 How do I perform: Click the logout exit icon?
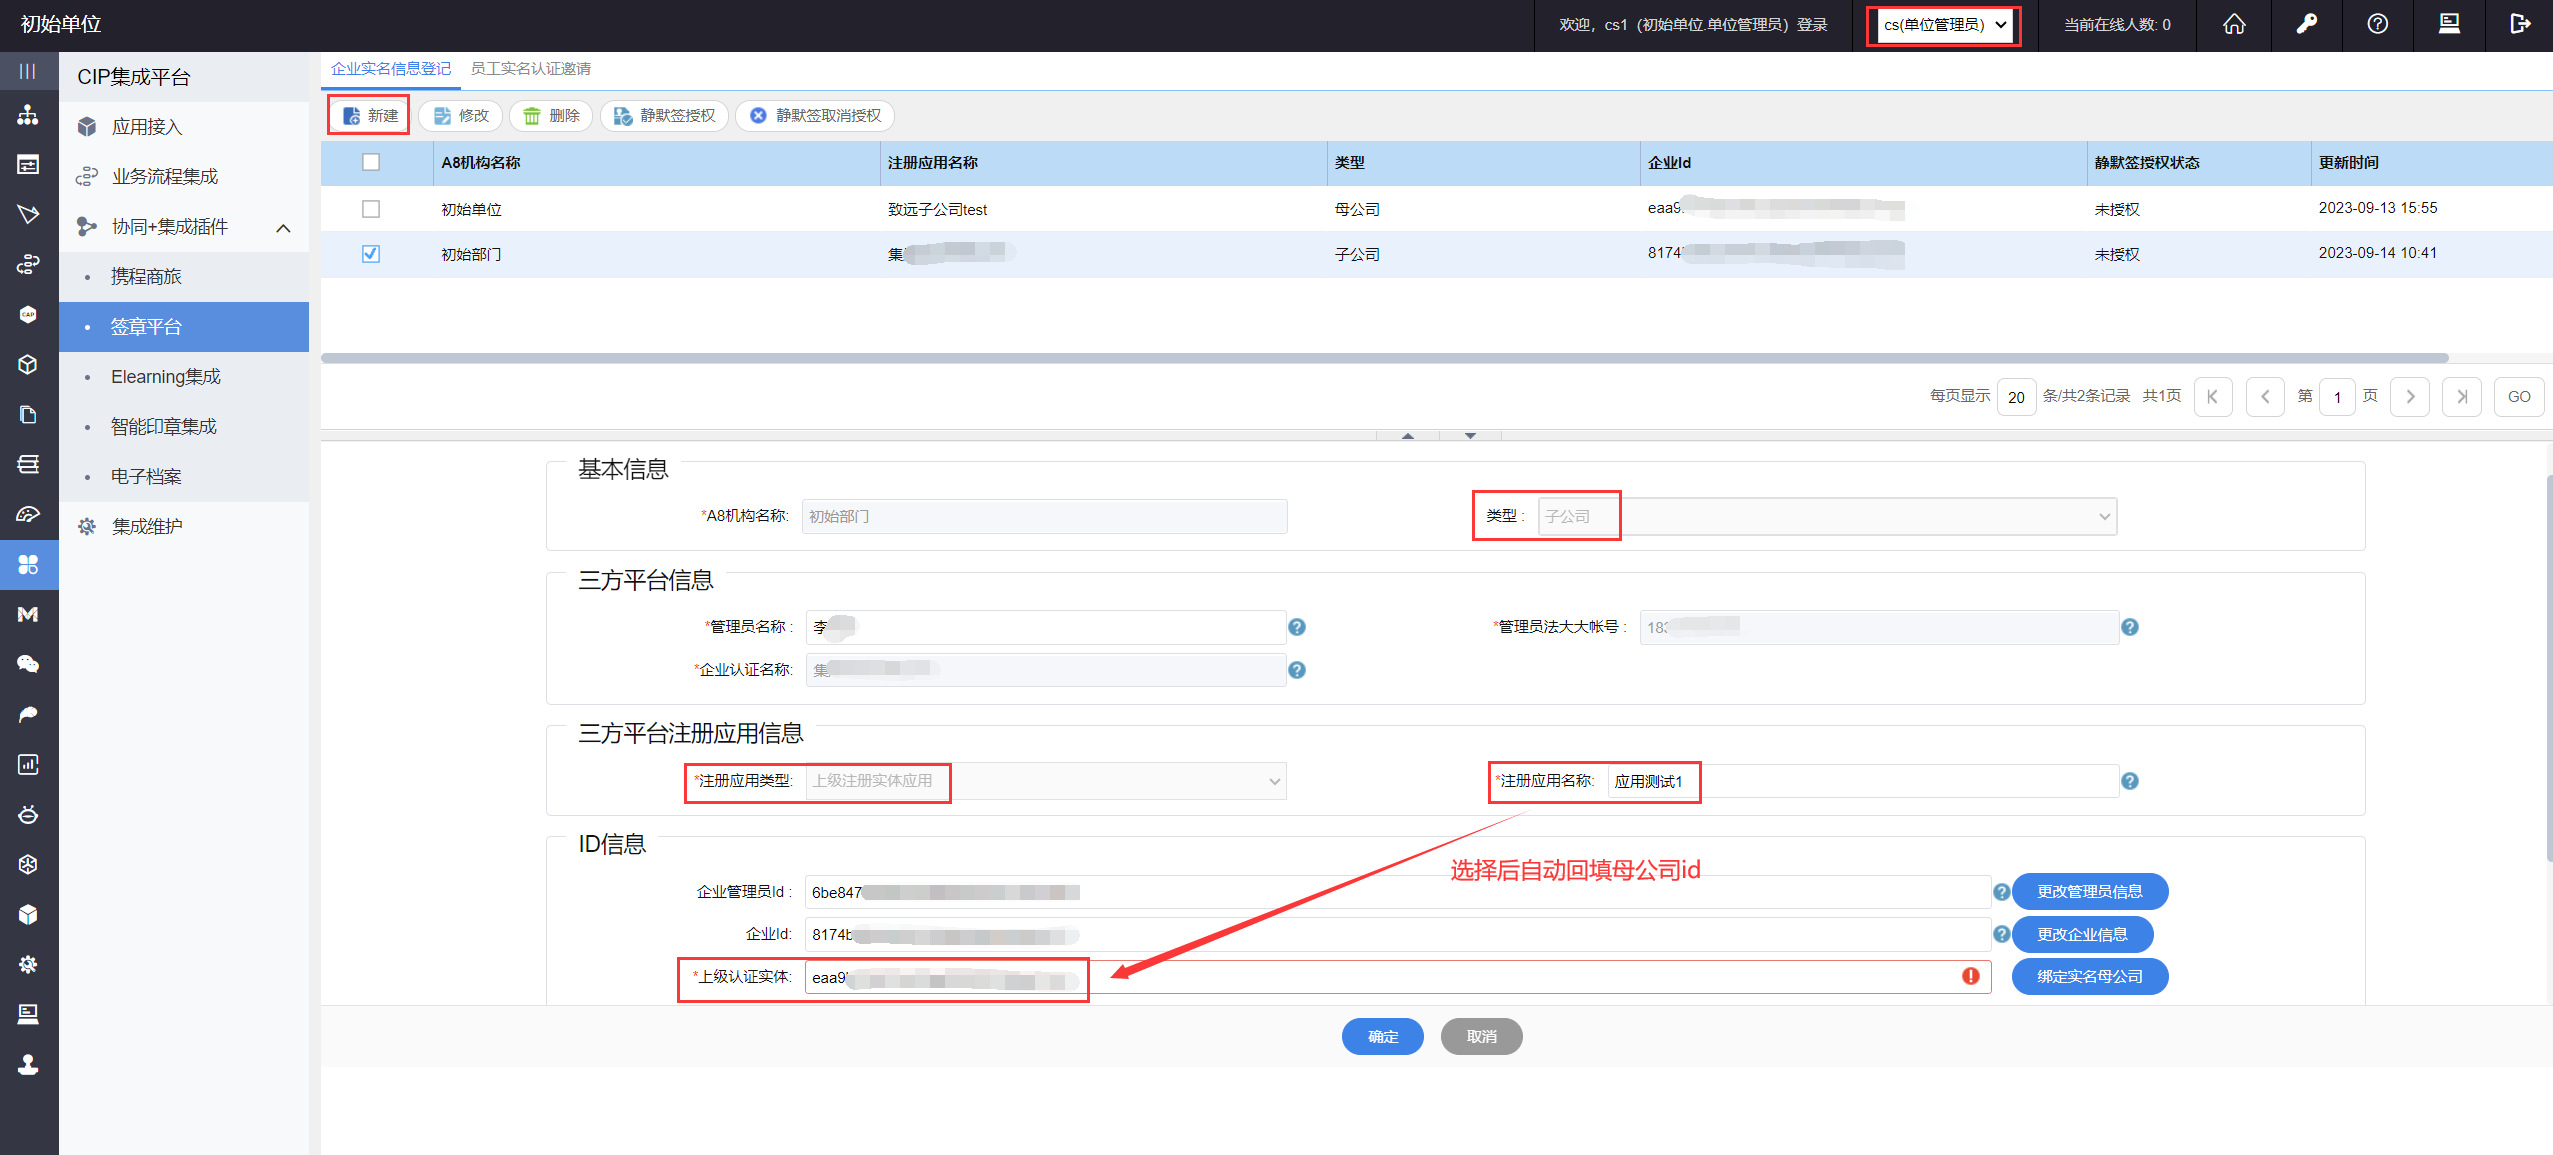click(x=2520, y=24)
